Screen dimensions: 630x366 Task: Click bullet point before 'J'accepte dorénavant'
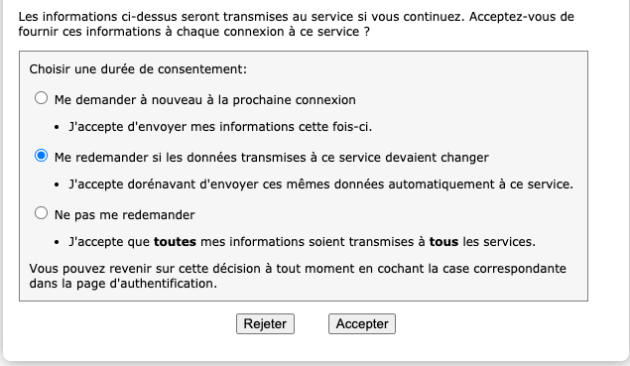(x=57, y=185)
